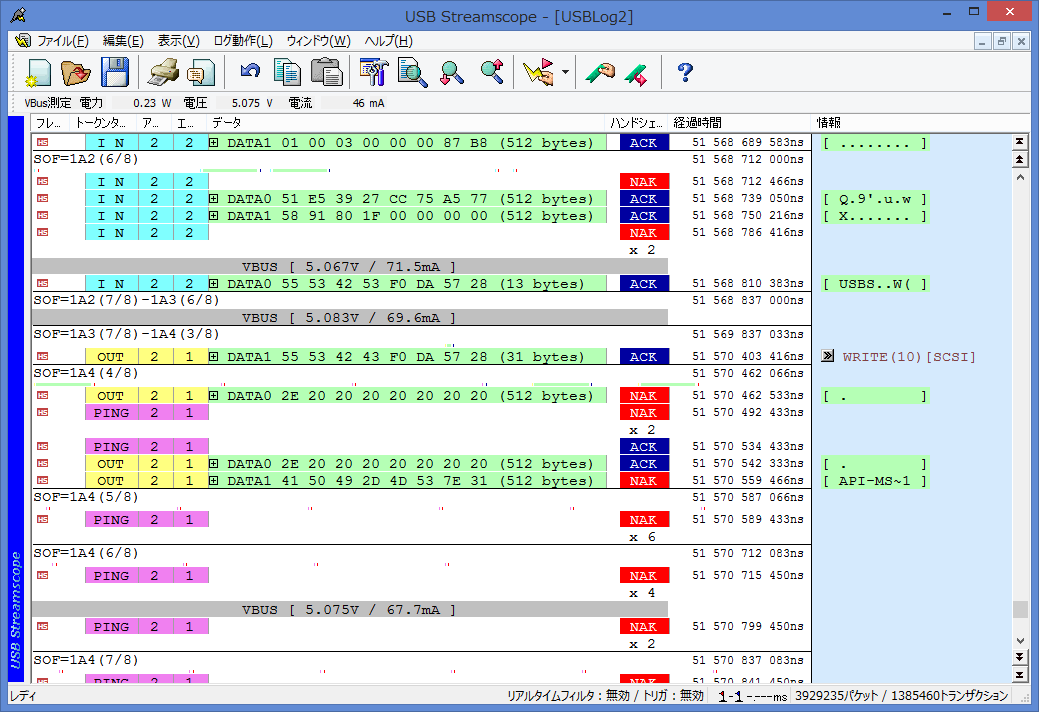Set a bookmark with the green ribbon hand icon

600,72
